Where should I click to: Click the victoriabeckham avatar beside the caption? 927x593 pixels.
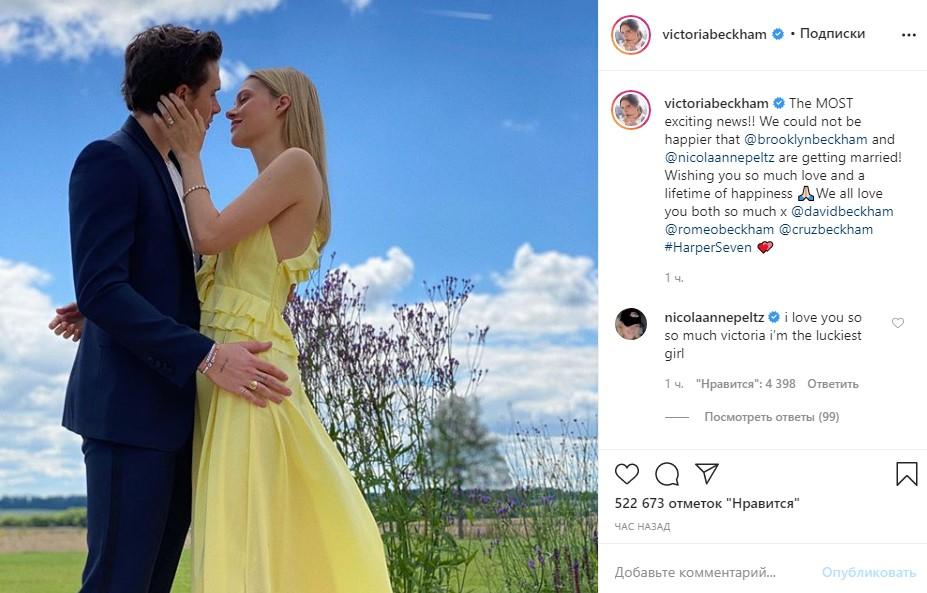tap(630, 110)
